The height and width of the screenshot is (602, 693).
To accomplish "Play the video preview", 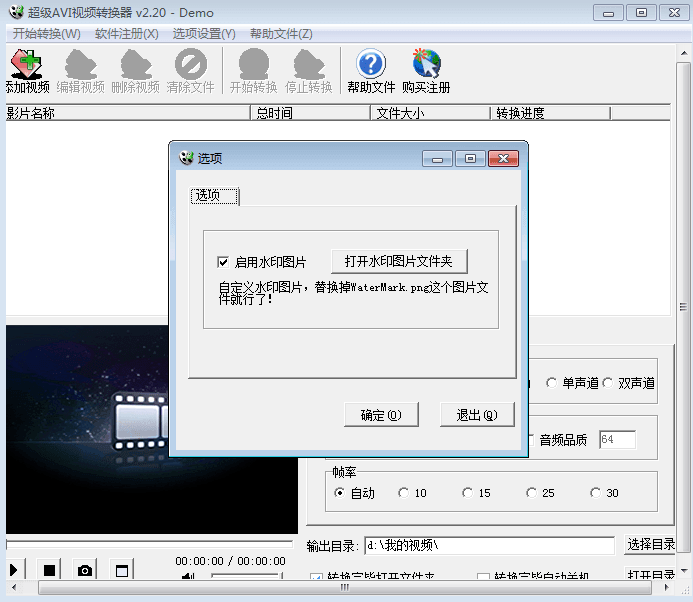I will pos(14,570).
